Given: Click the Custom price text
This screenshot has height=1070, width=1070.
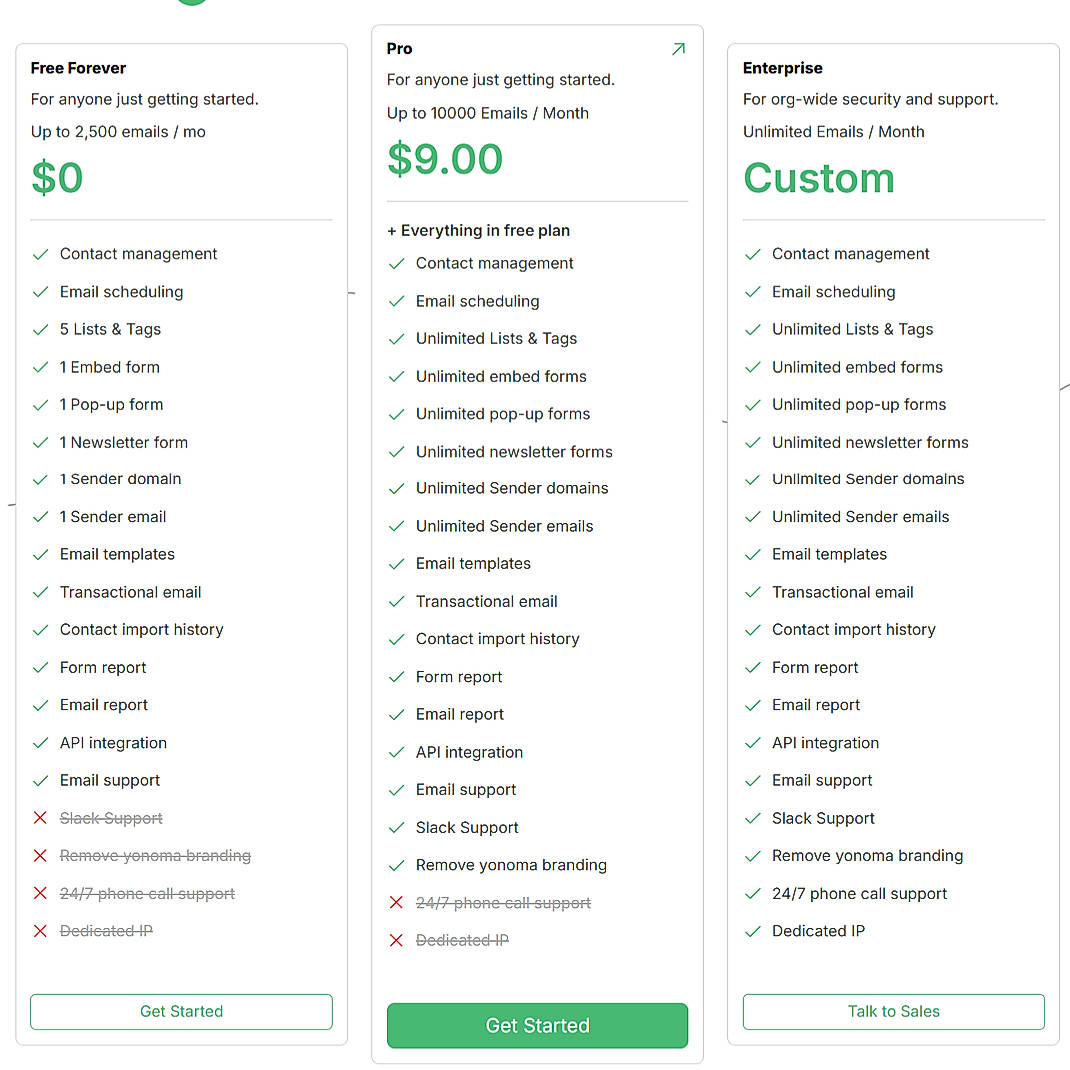Looking at the screenshot, I should point(818,178).
